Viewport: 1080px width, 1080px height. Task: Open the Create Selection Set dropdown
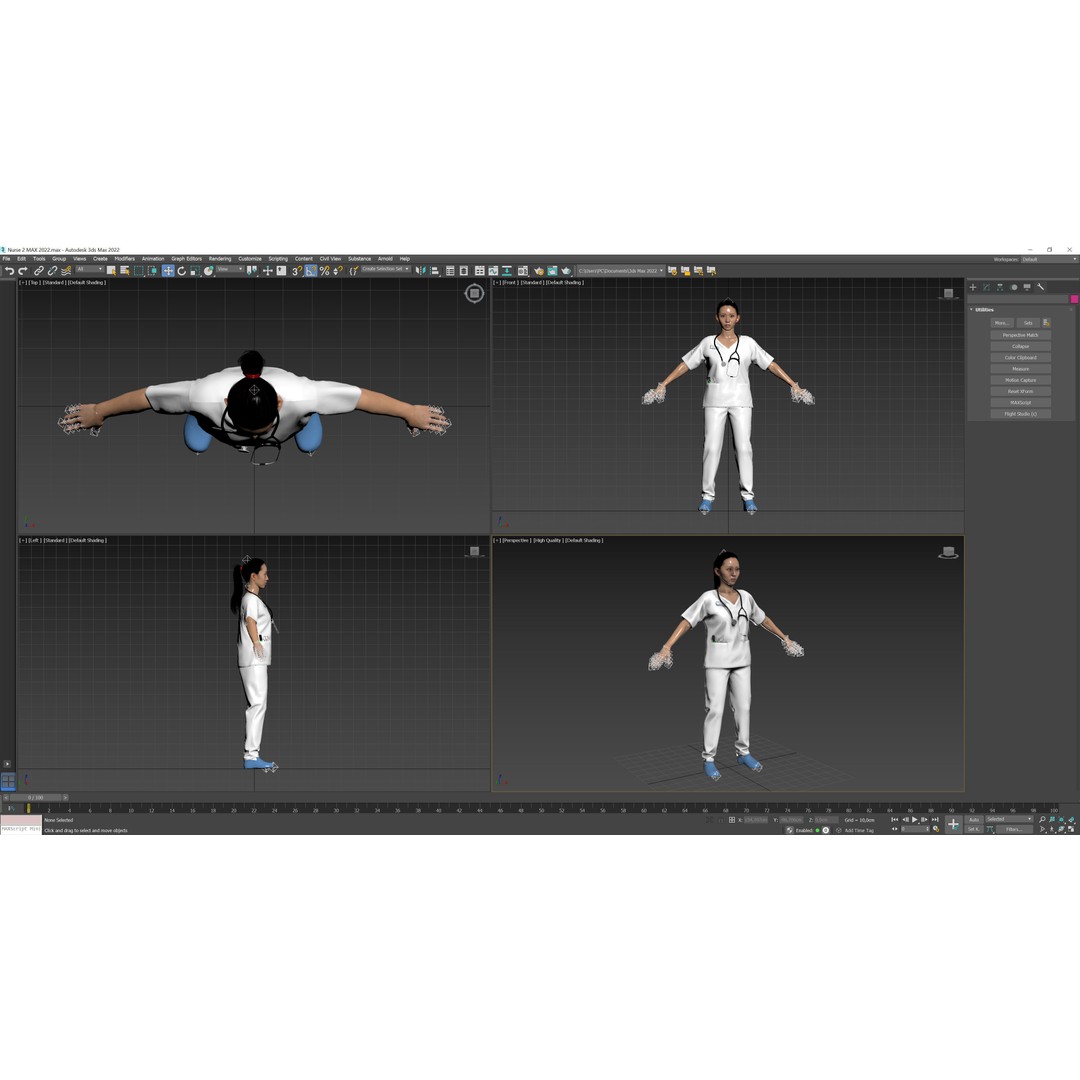[385, 269]
